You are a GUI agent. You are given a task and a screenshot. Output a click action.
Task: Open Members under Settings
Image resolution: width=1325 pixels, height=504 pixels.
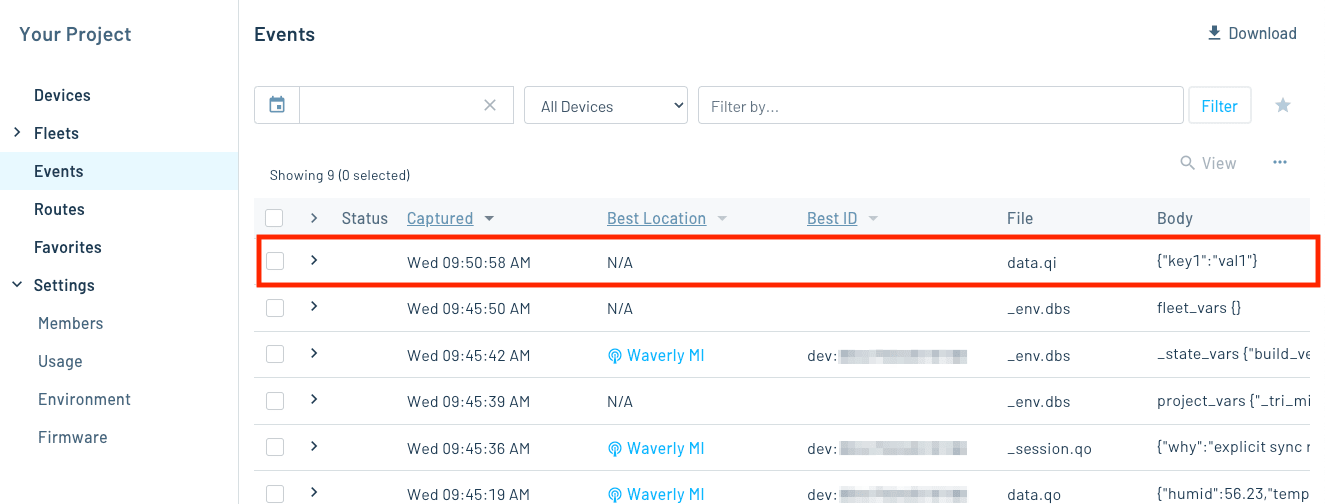pyautogui.click(x=71, y=323)
